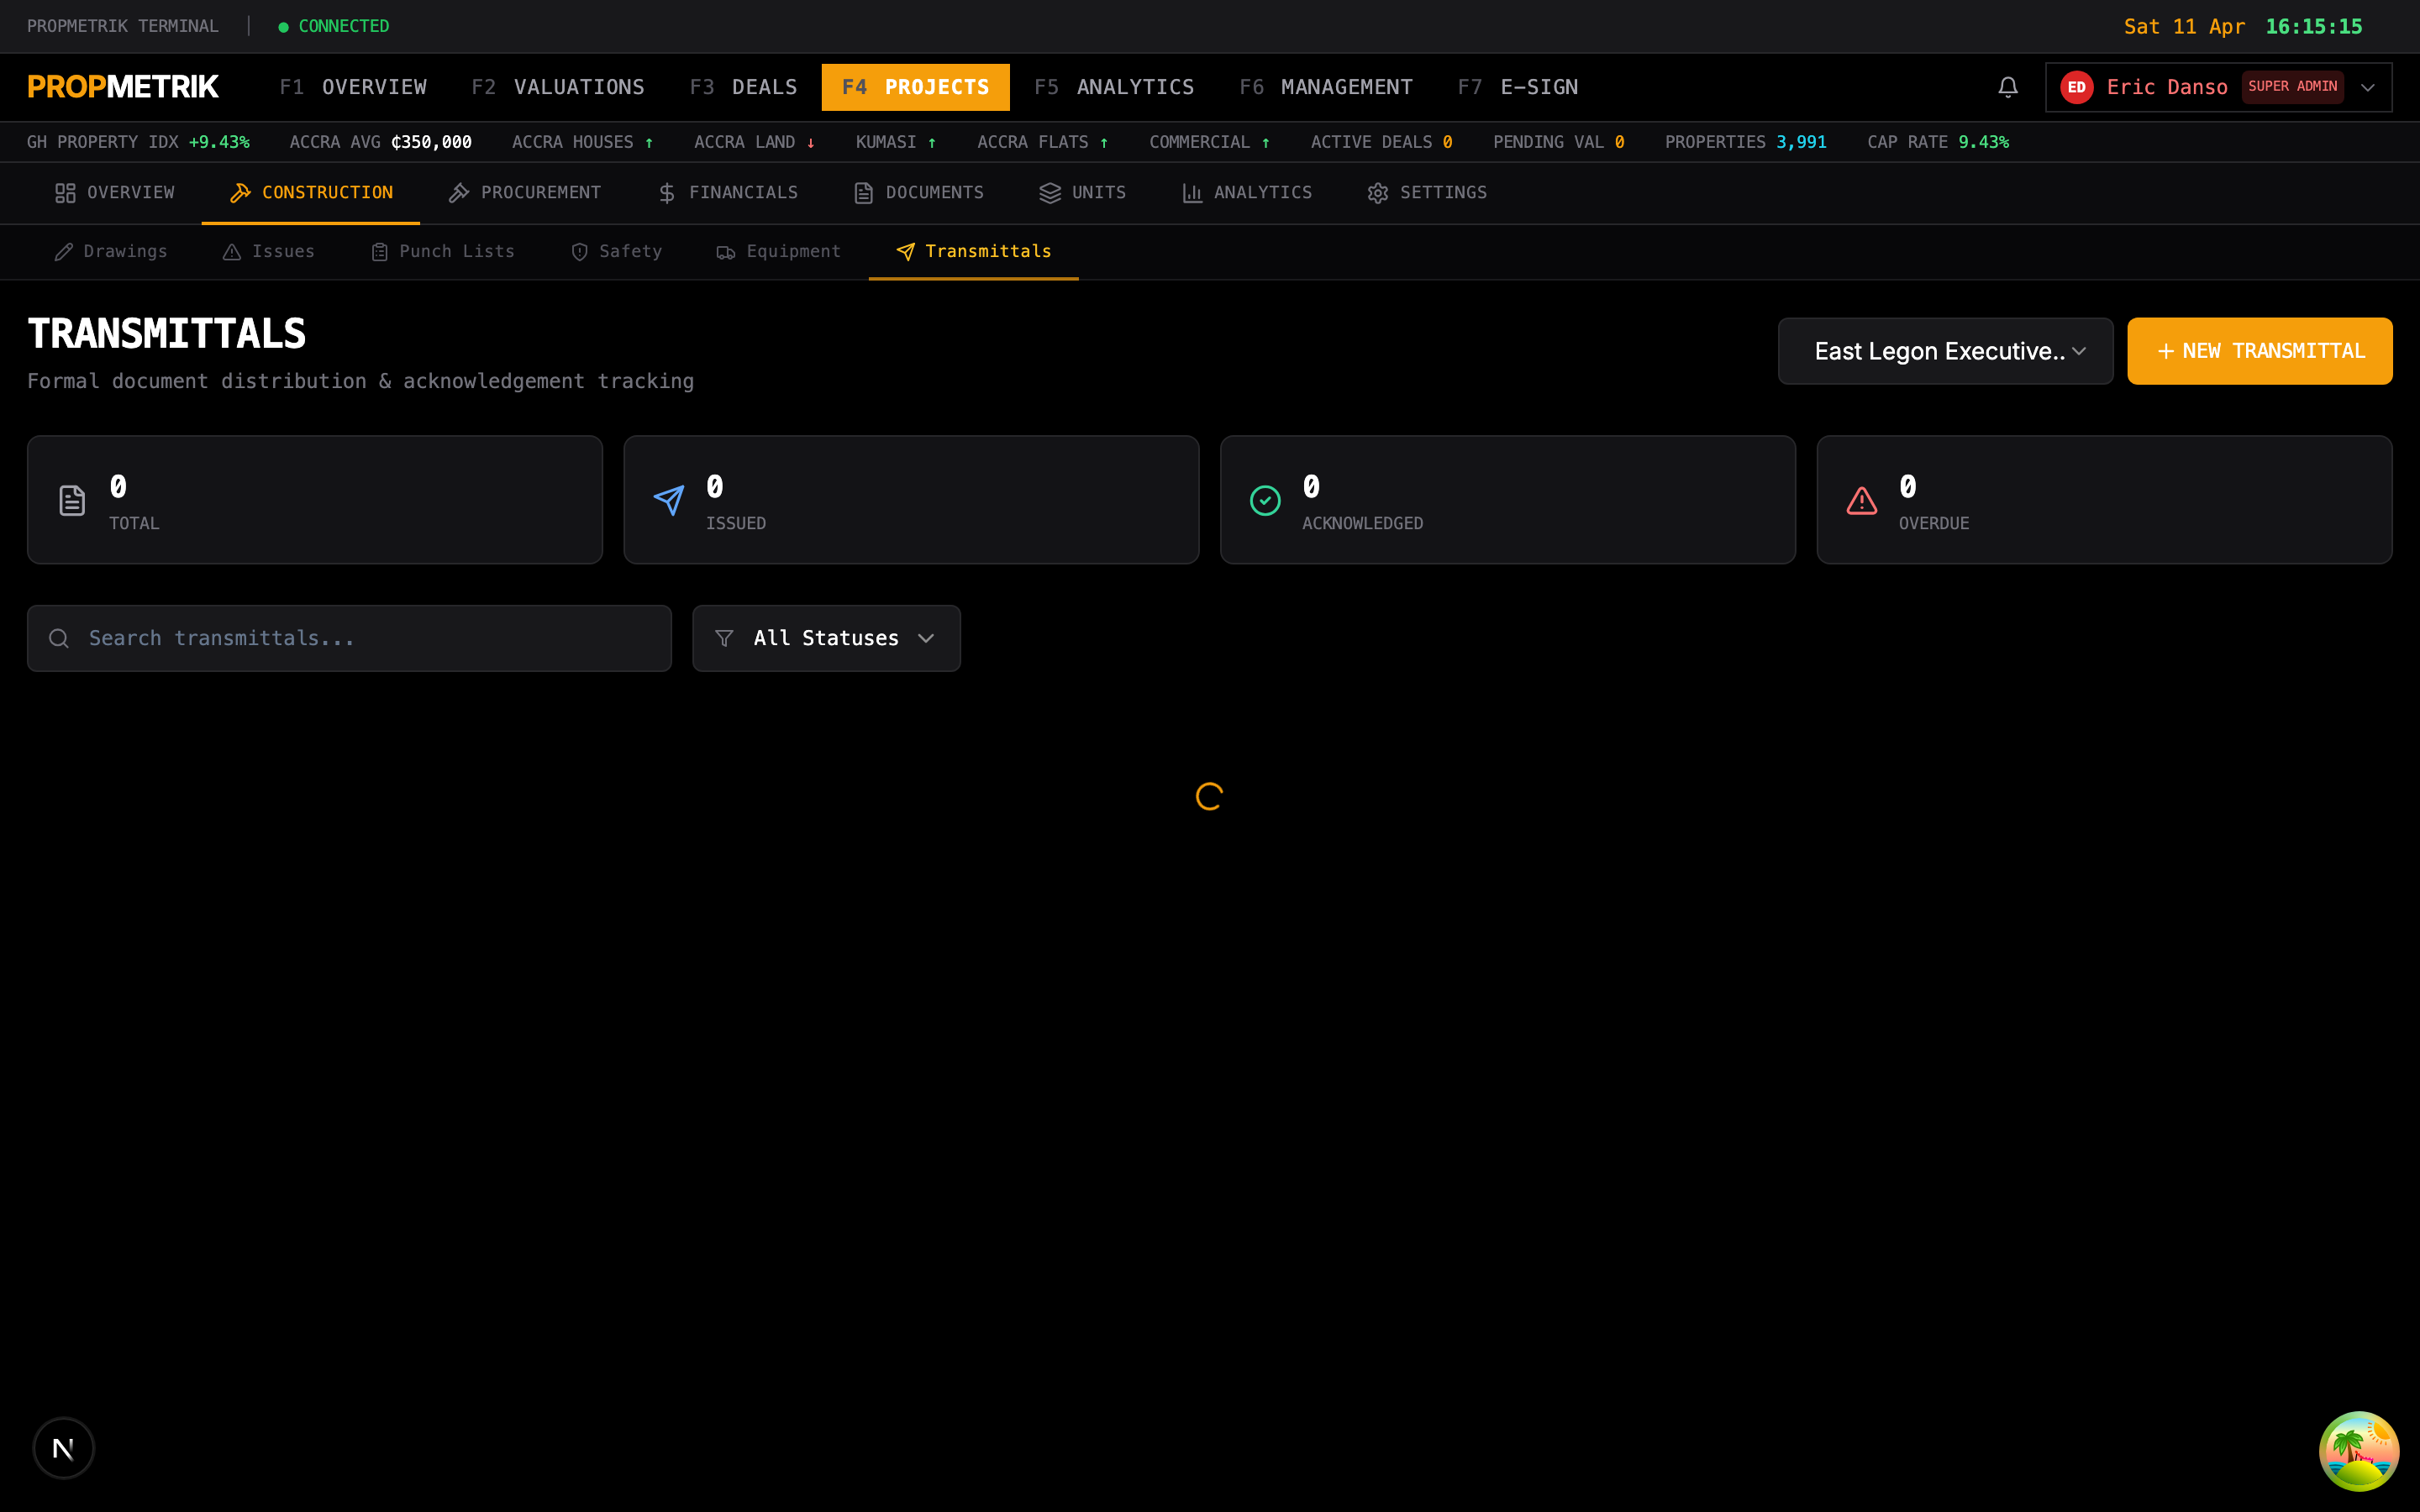Click the filter funnel icon
Image resolution: width=2420 pixels, height=1512 pixels.
724,638
